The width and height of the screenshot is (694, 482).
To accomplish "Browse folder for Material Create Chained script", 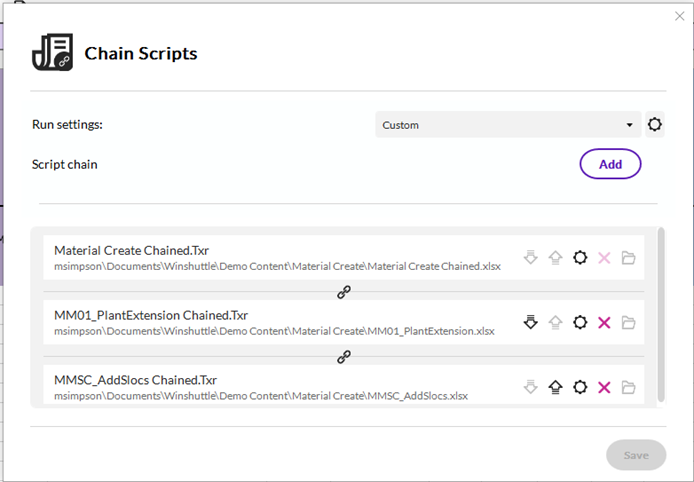I will [x=628, y=258].
